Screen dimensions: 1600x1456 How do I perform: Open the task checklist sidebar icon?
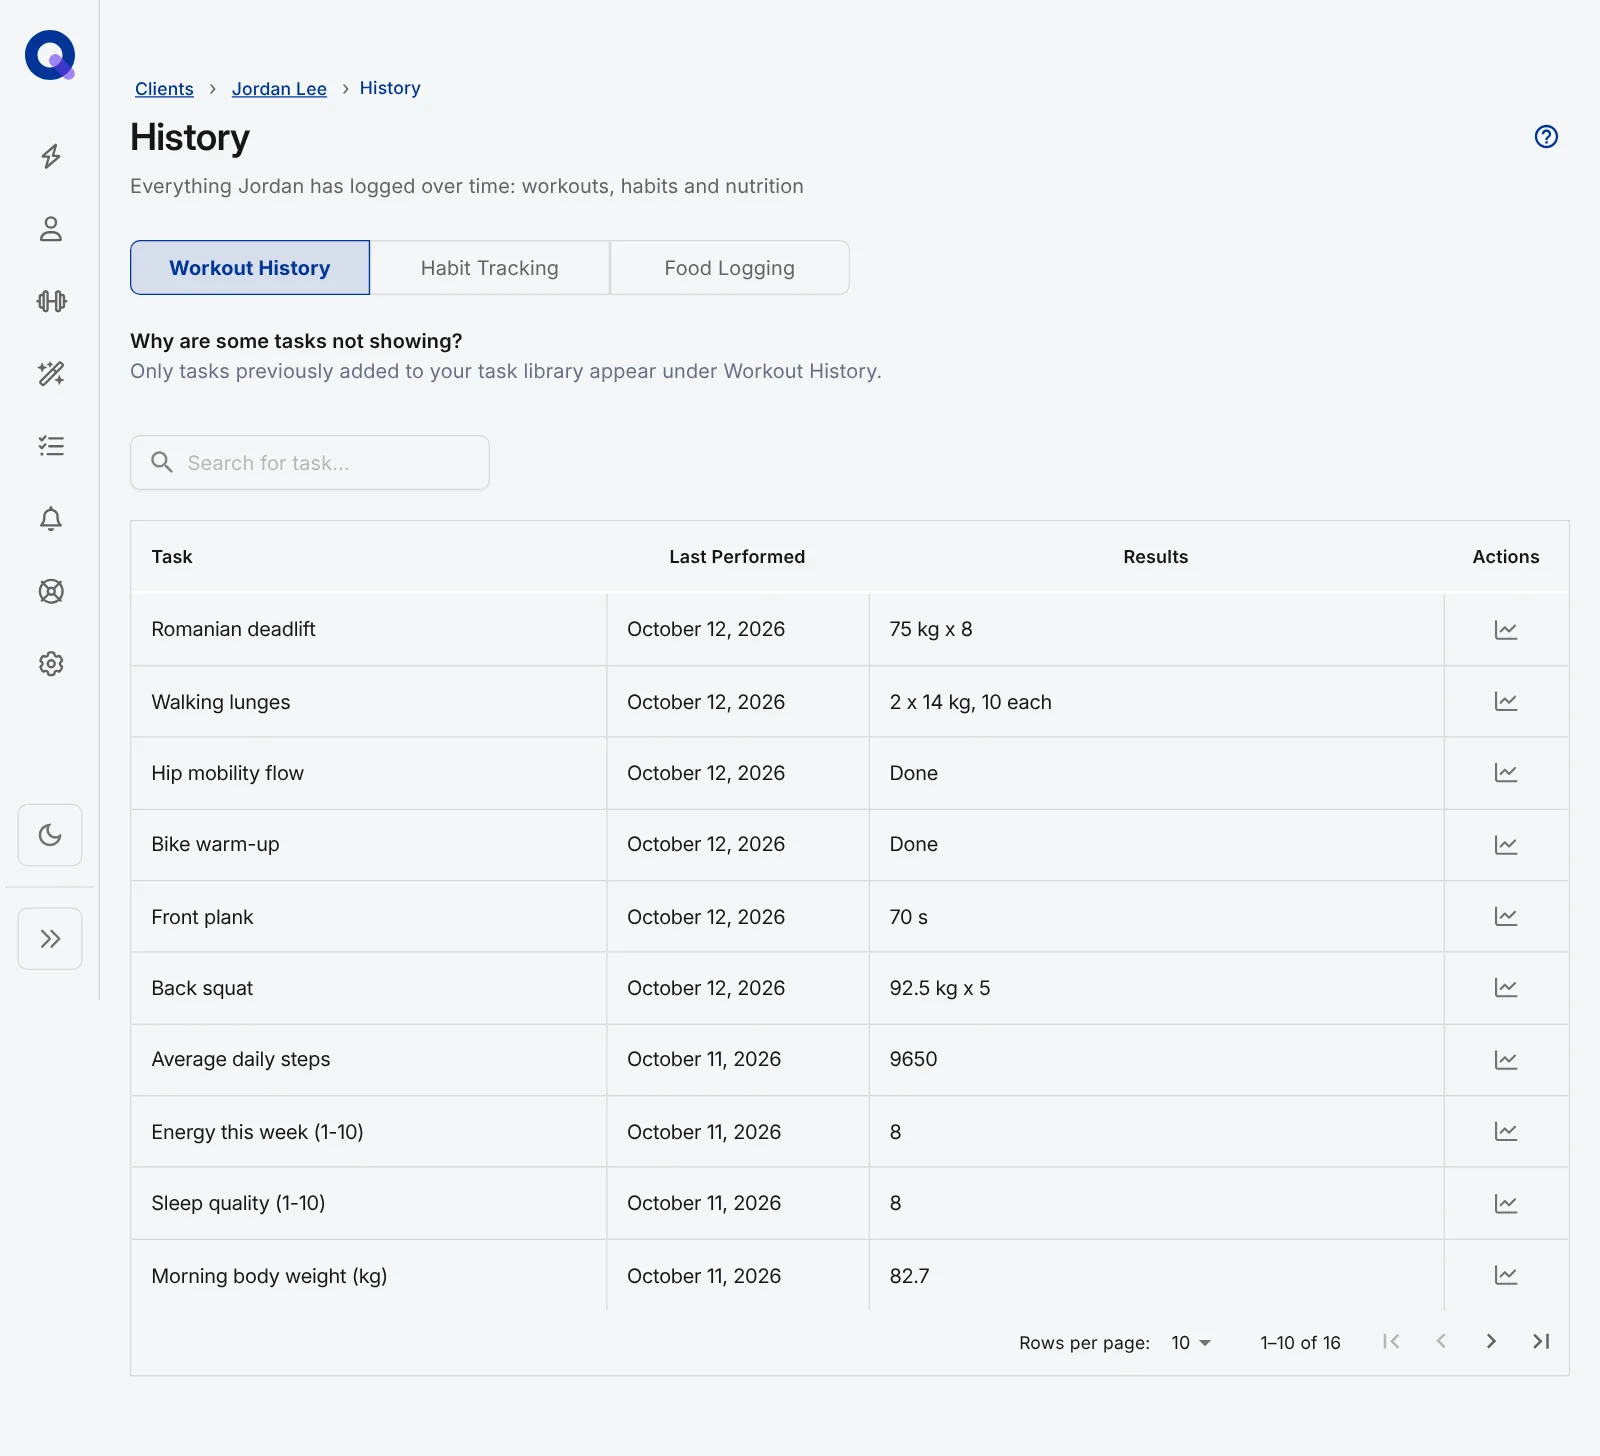tap(51, 446)
